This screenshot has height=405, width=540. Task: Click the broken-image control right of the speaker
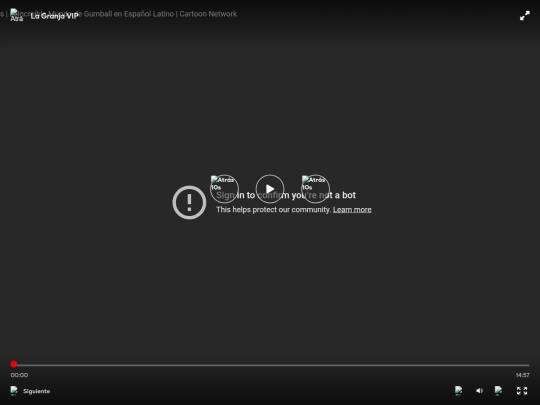(x=498, y=391)
